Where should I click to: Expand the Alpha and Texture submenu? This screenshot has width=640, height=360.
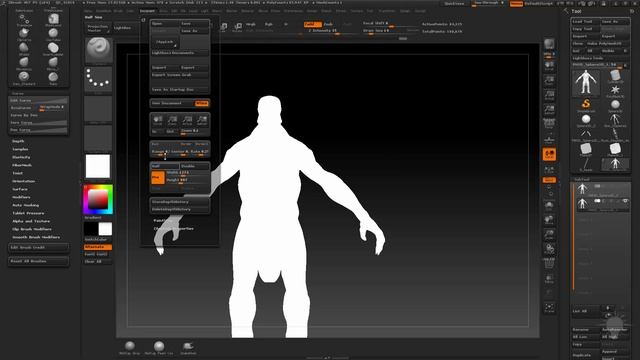click(31, 221)
